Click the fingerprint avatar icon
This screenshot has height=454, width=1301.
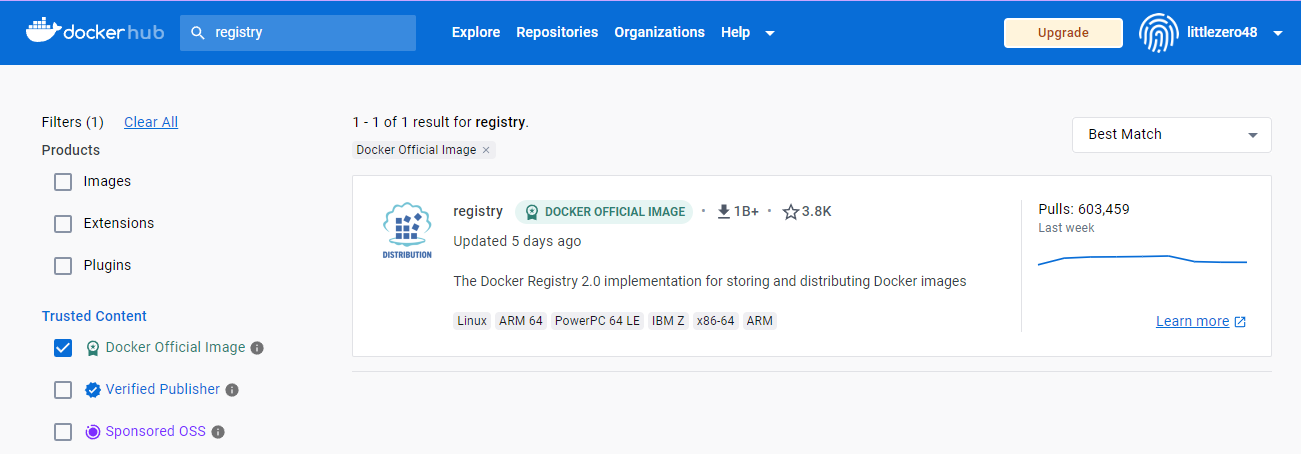[x=1159, y=33]
